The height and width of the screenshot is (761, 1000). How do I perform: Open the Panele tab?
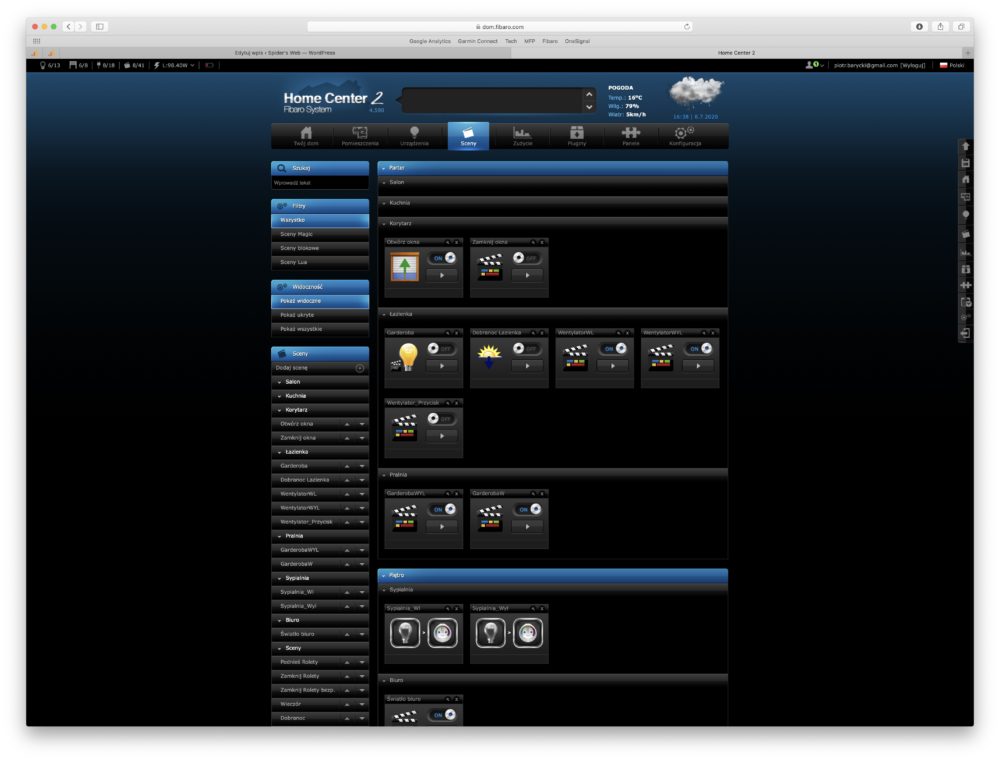pyautogui.click(x=631, y=136)
